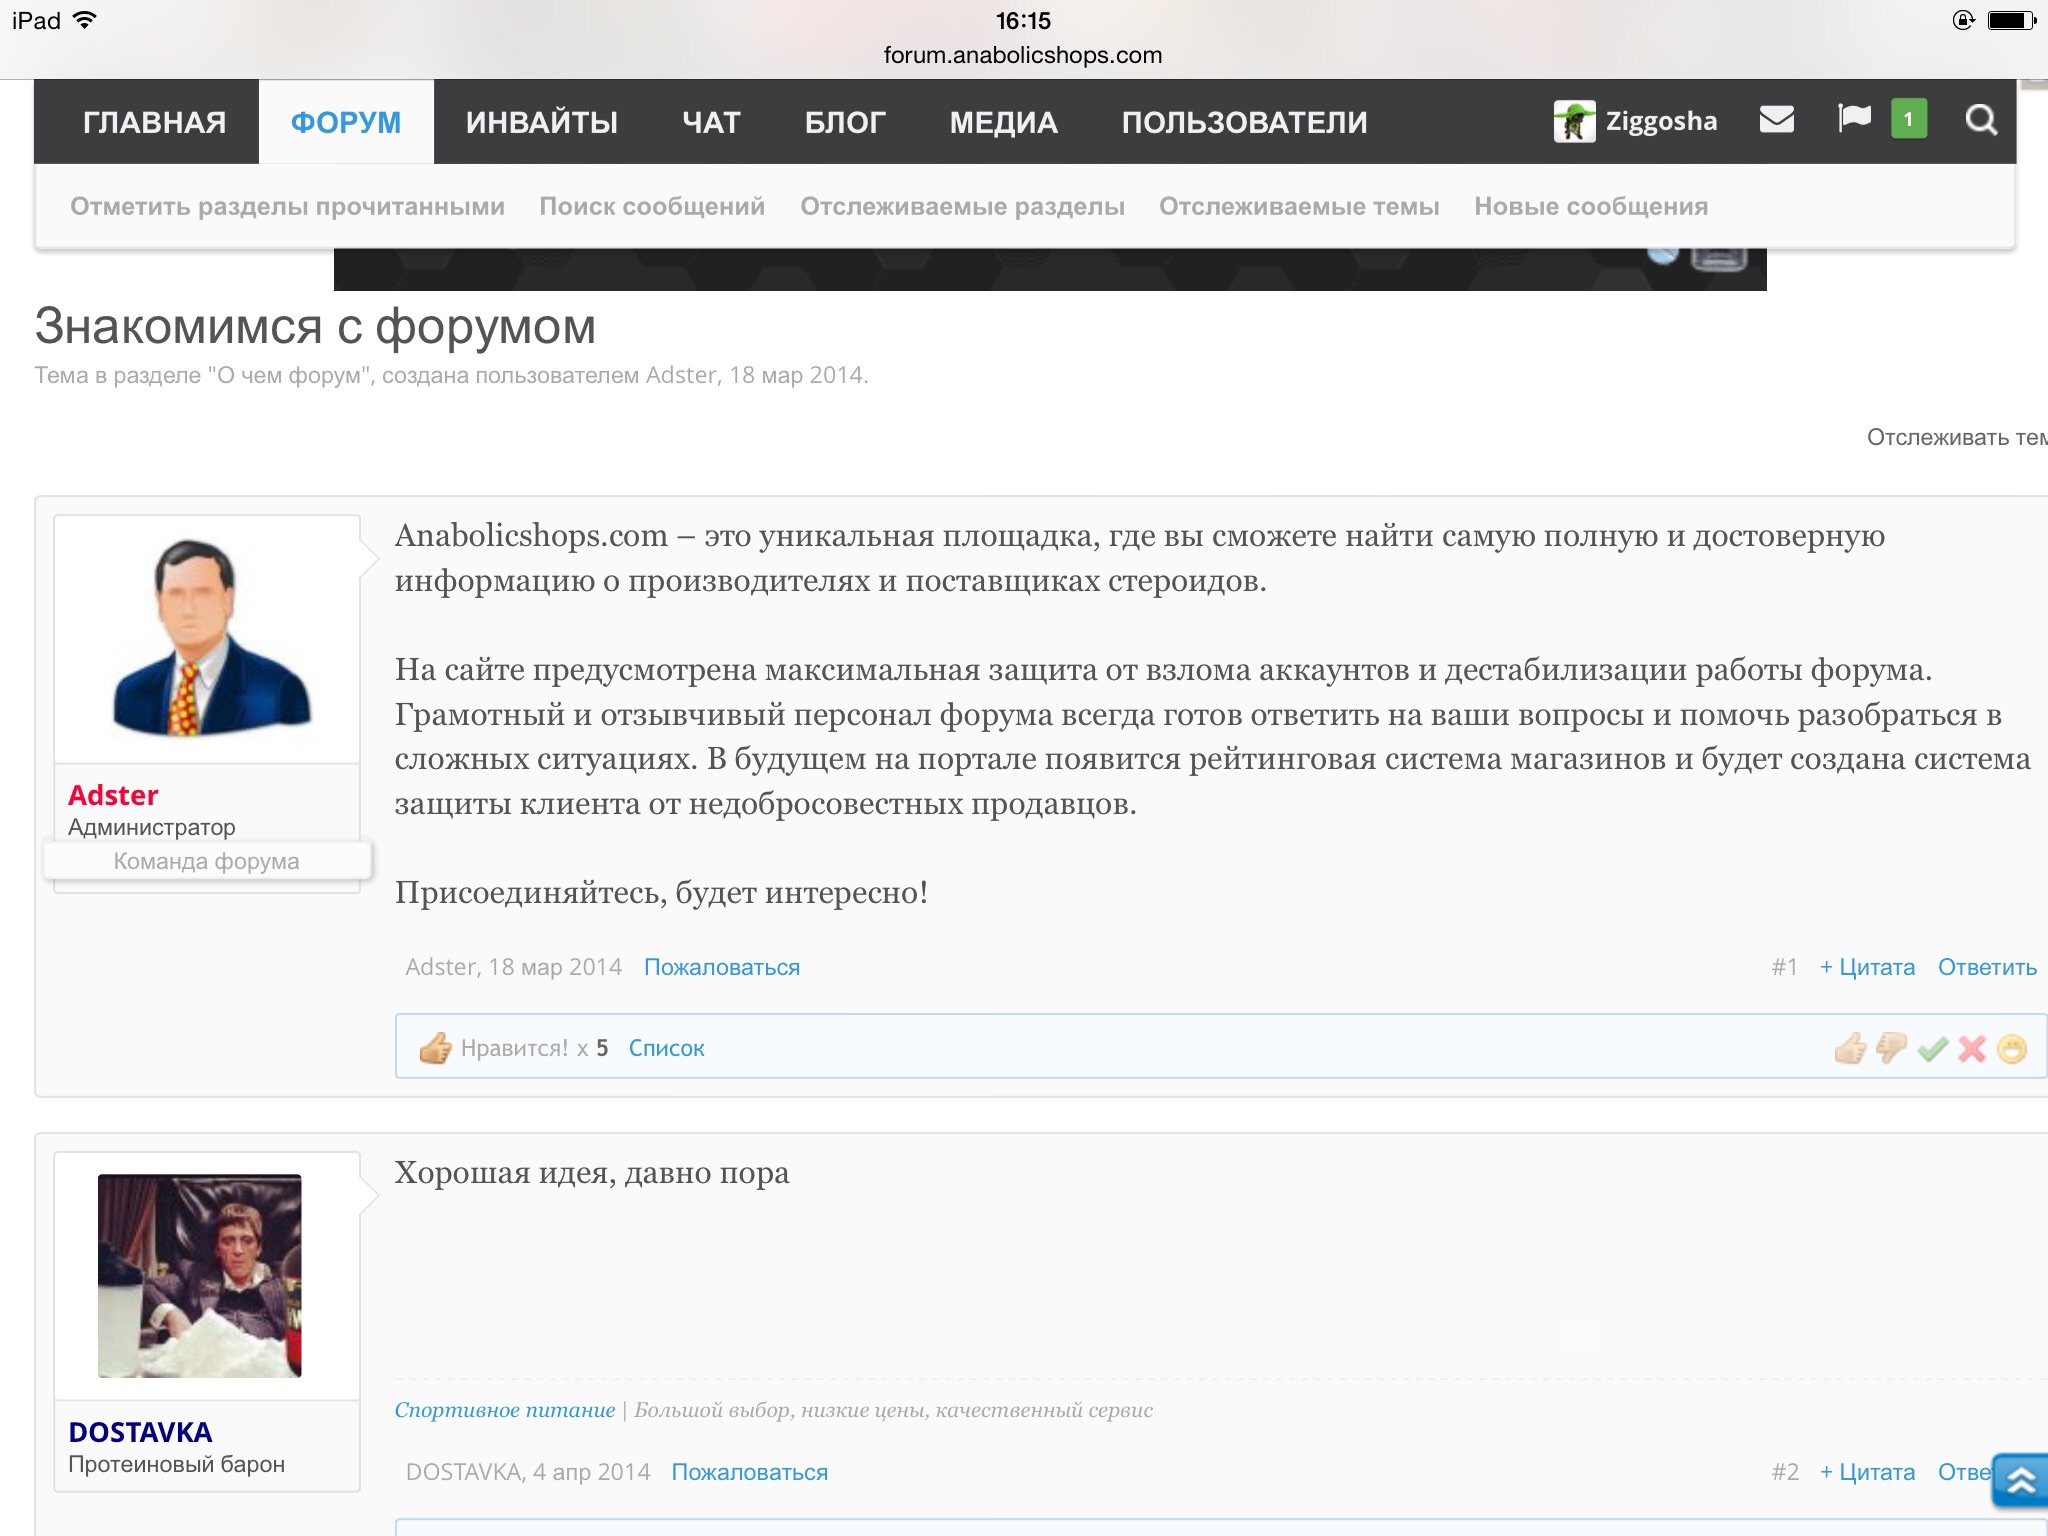Open the ИНВАЙТЫ navigation tab
The image size is (2048, 1536).
tap(541, 122)
